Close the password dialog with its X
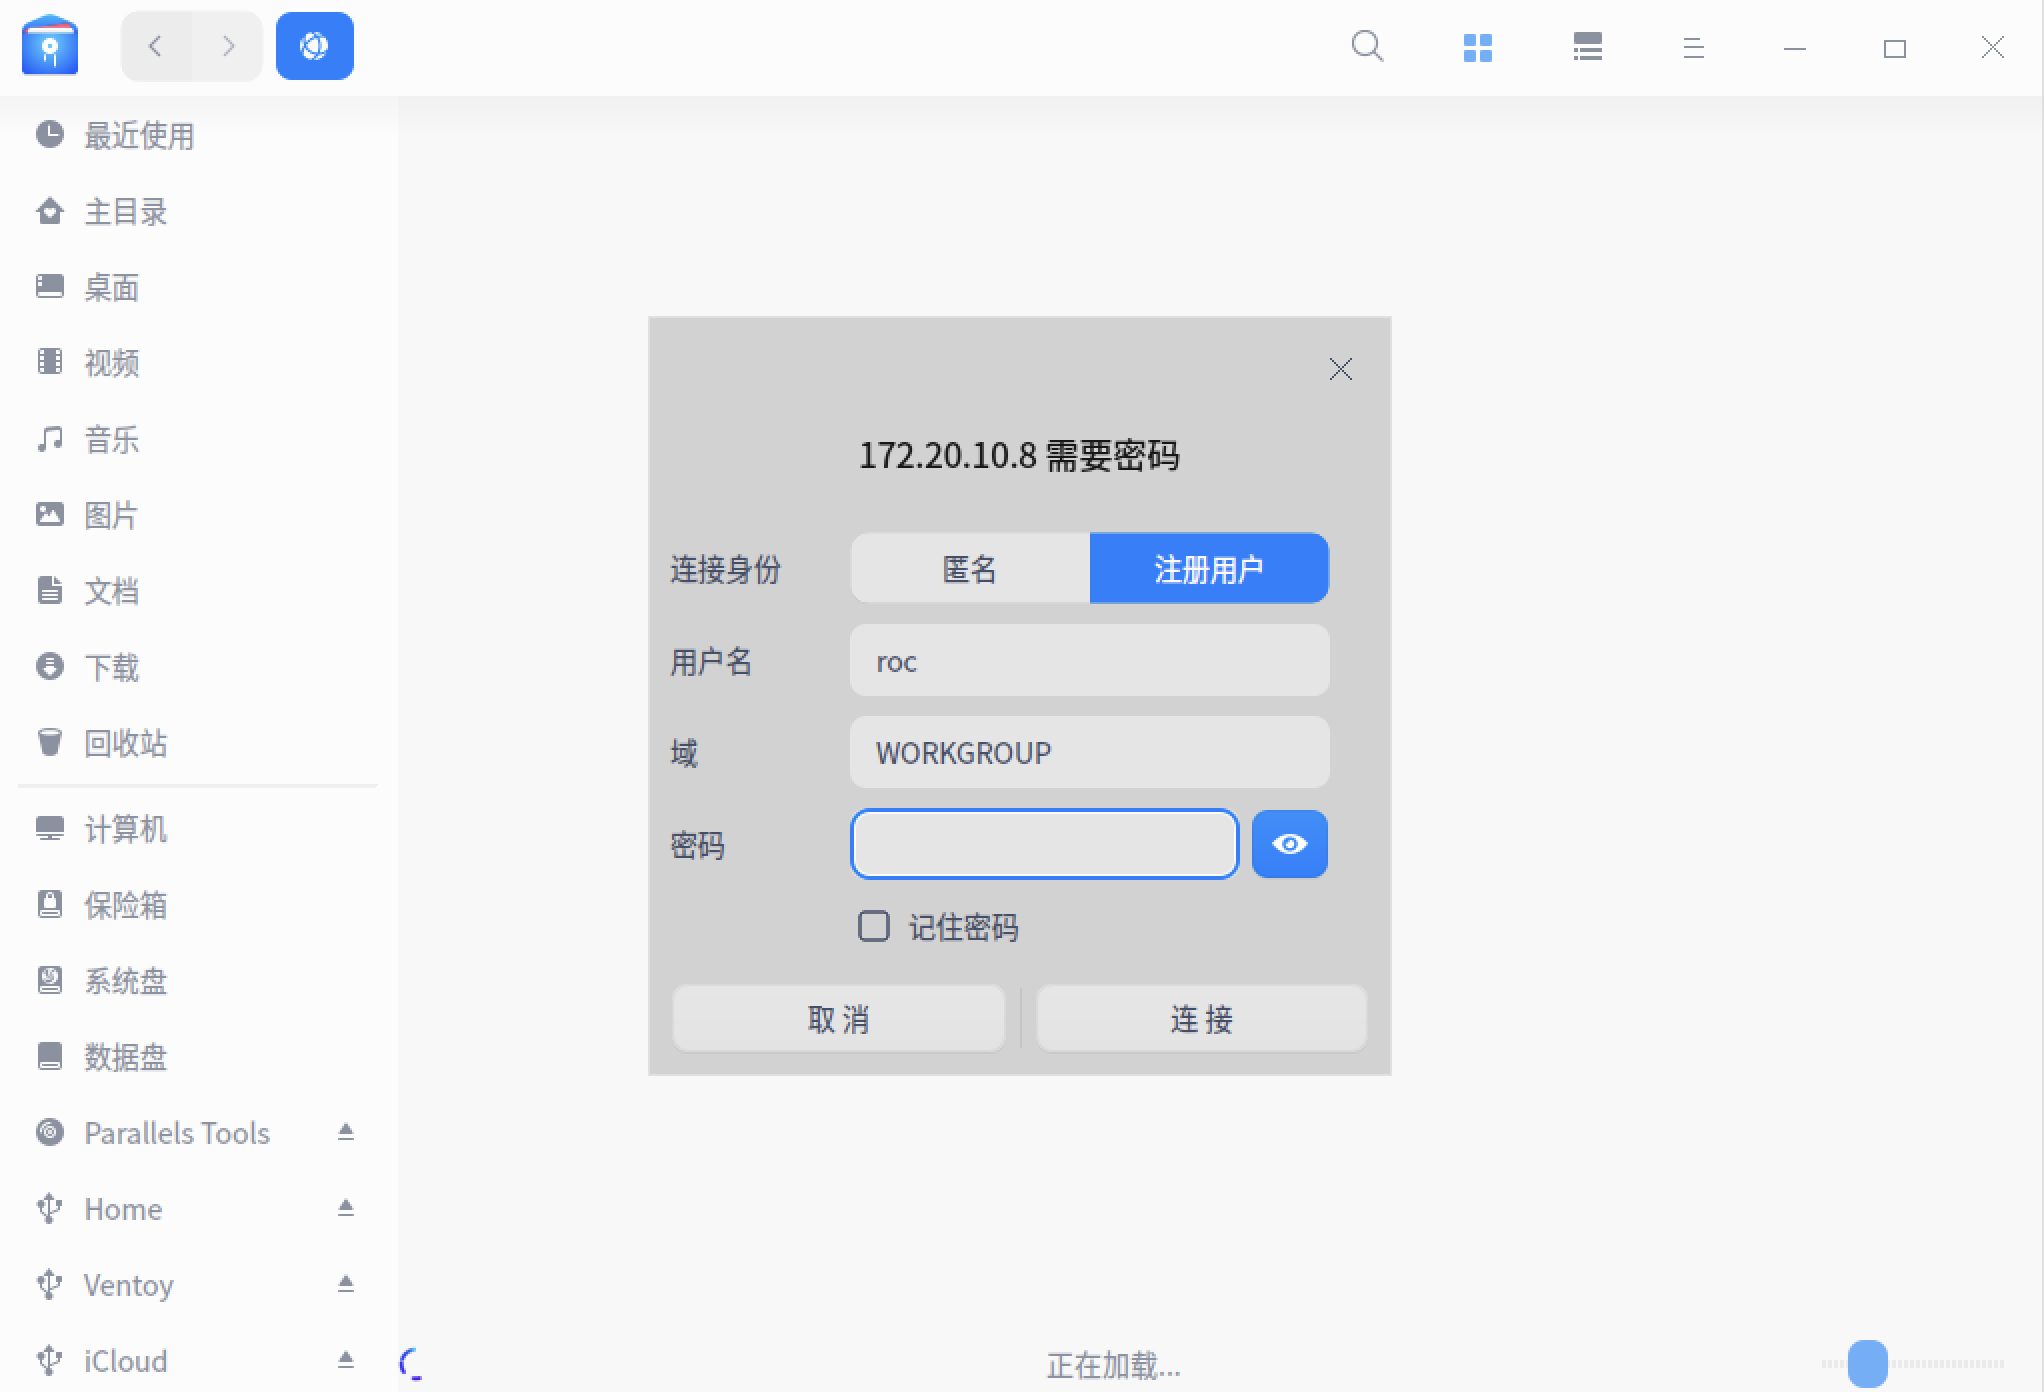Image resolution: width=2044 pixels, height=1392 pixels. (1340, 369)
